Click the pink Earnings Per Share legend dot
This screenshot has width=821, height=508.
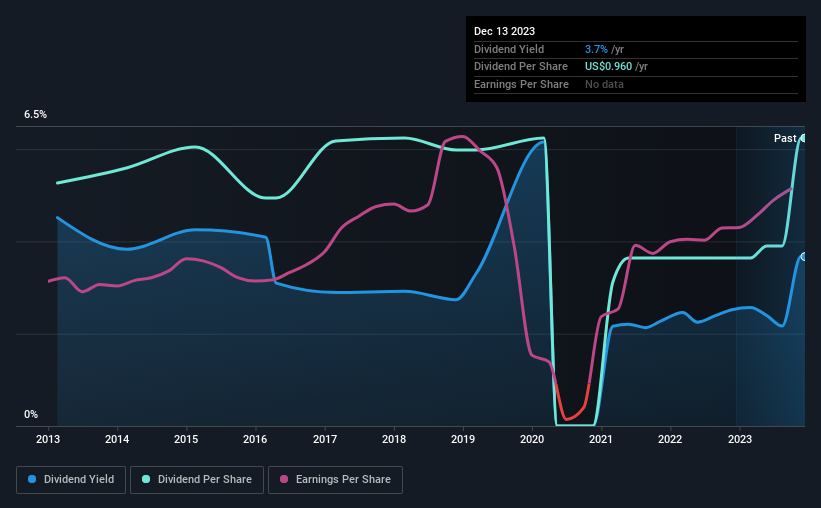tap(284, 479)
